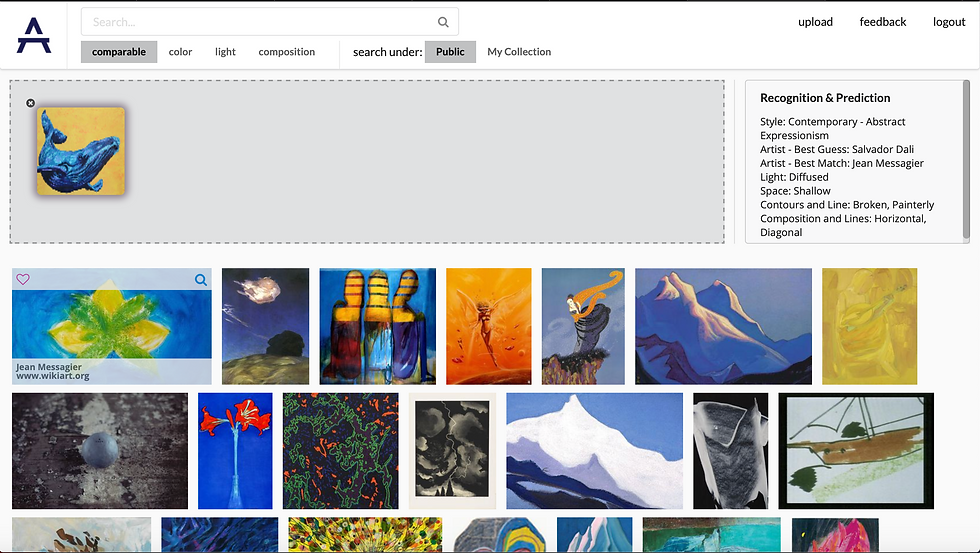Focus the Search... input field

click(270, 22)
